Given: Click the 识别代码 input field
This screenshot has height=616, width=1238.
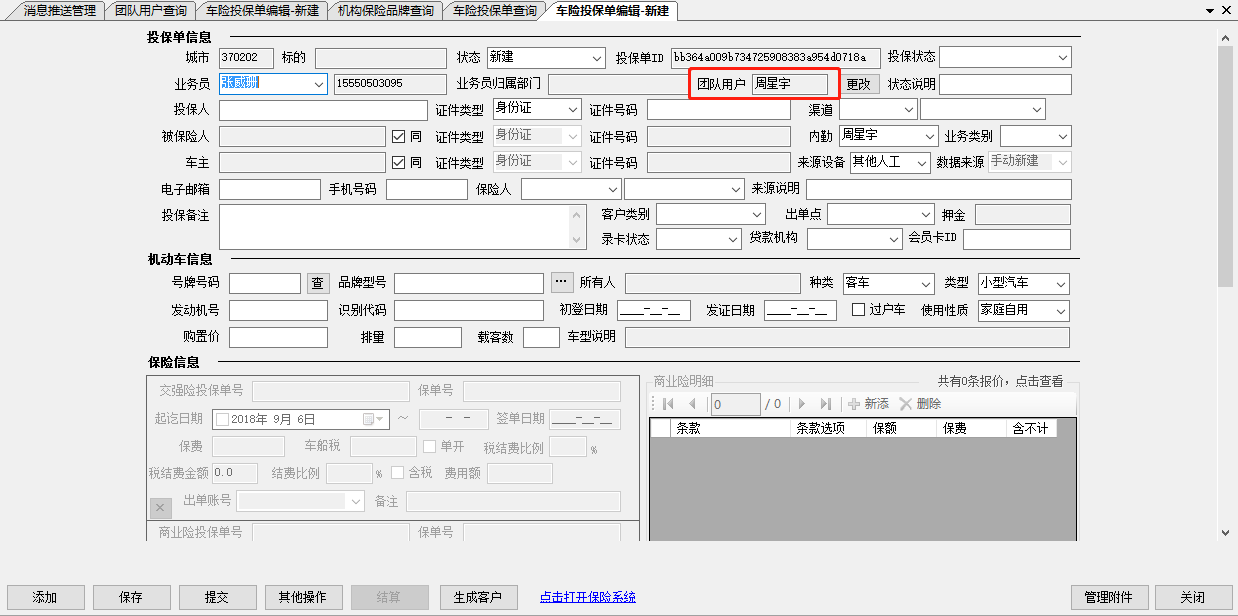Looking at the screenshot, I should click(469, 310).
